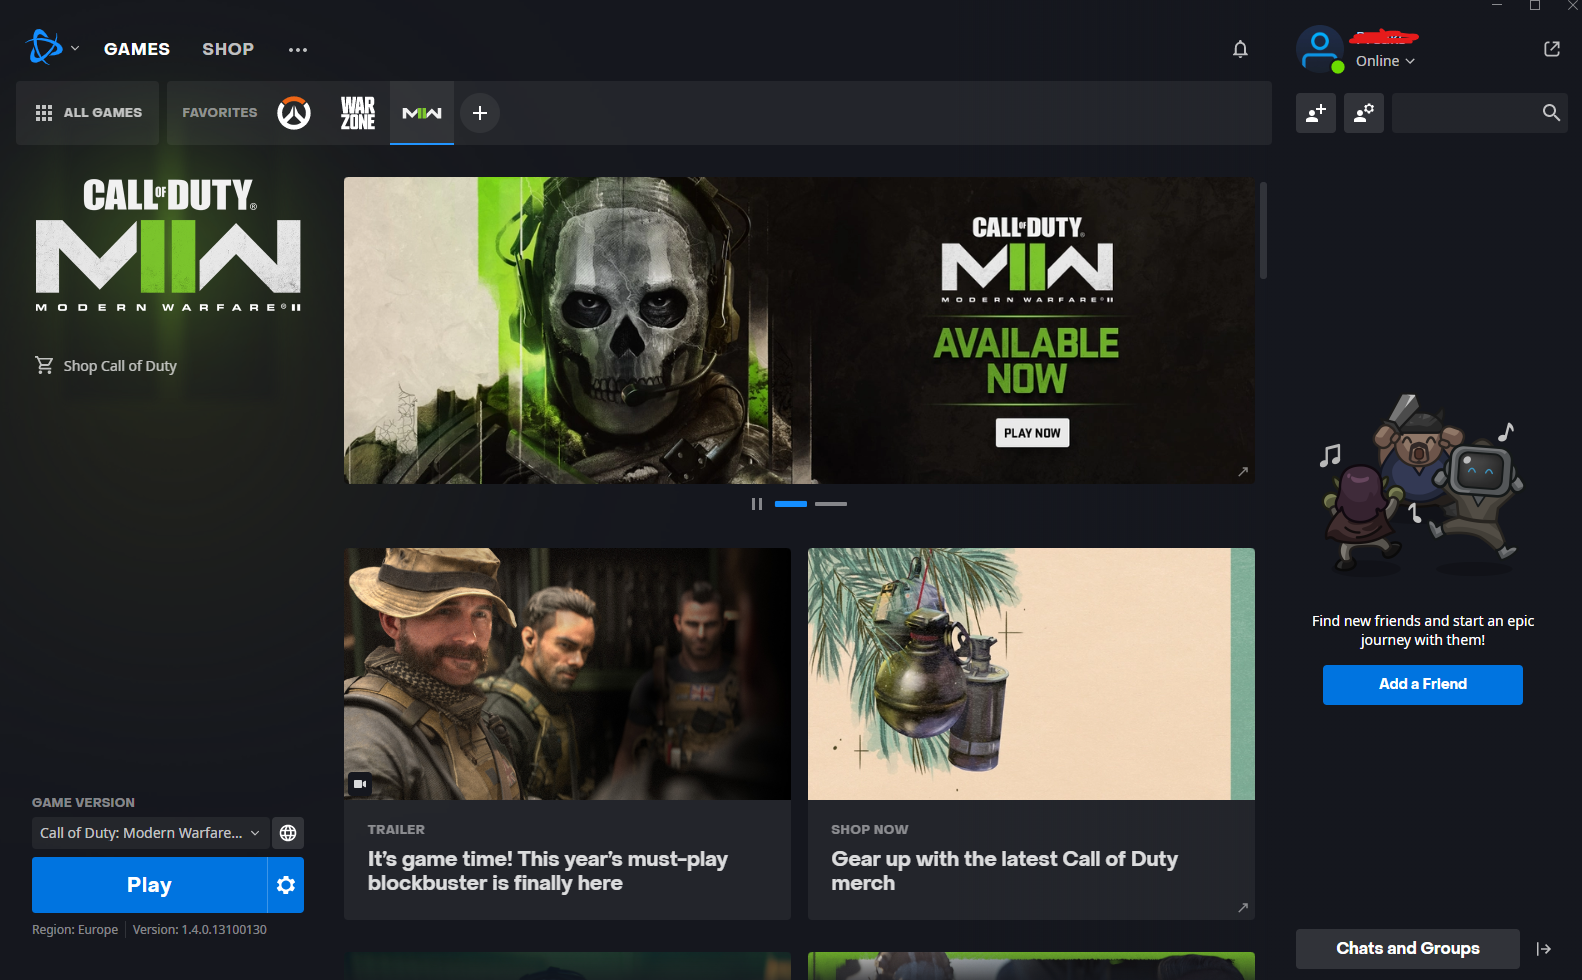Image resolution: width=1582 pixels, height=980 pixels.
Task: Expand the Game Version dropdown
Action: pos(150,833)
